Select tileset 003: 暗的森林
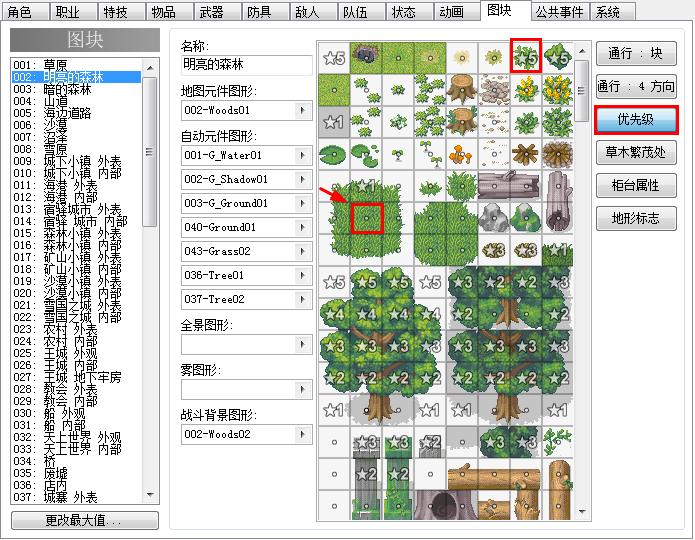695x540 pixels. (76, 89)
